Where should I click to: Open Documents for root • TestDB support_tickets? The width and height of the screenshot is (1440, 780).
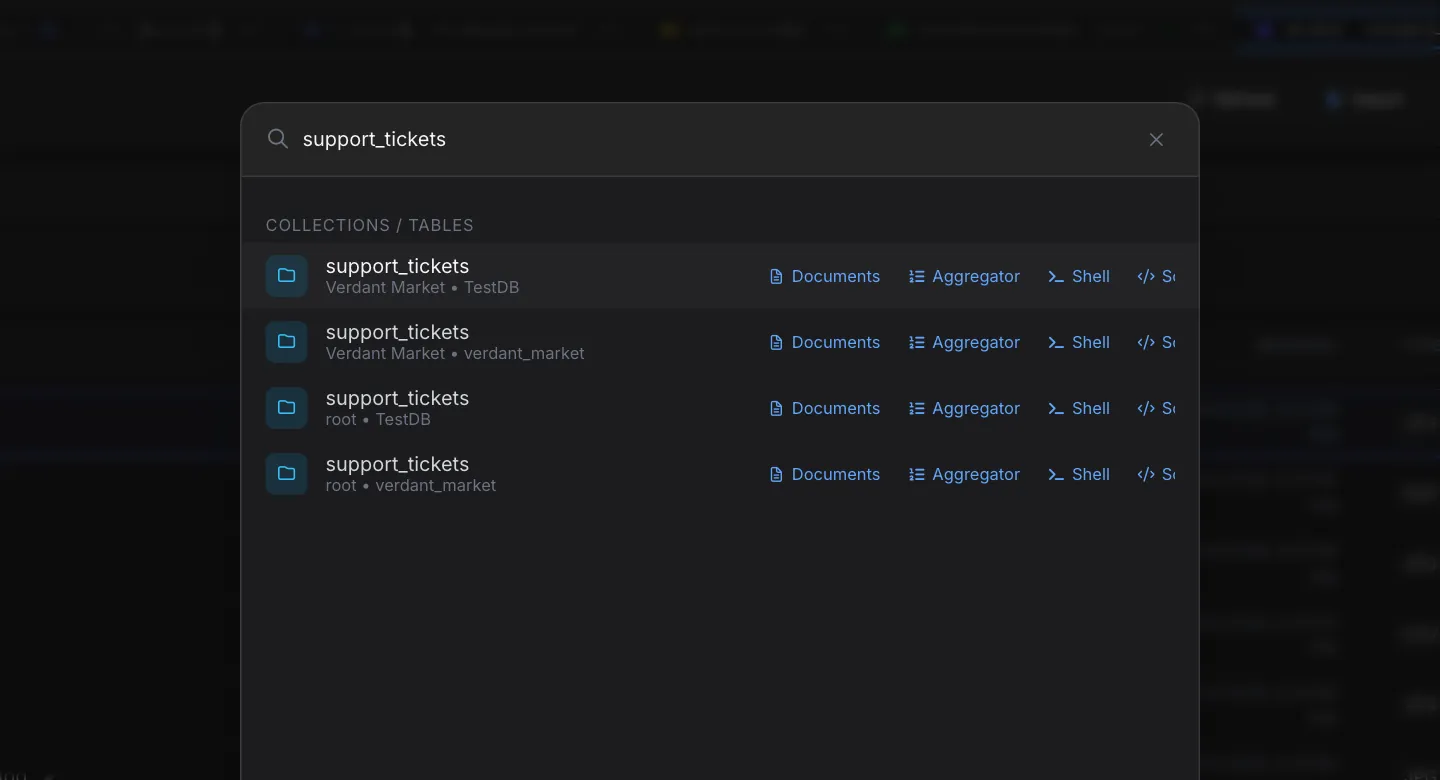click(x=824, y=408)
